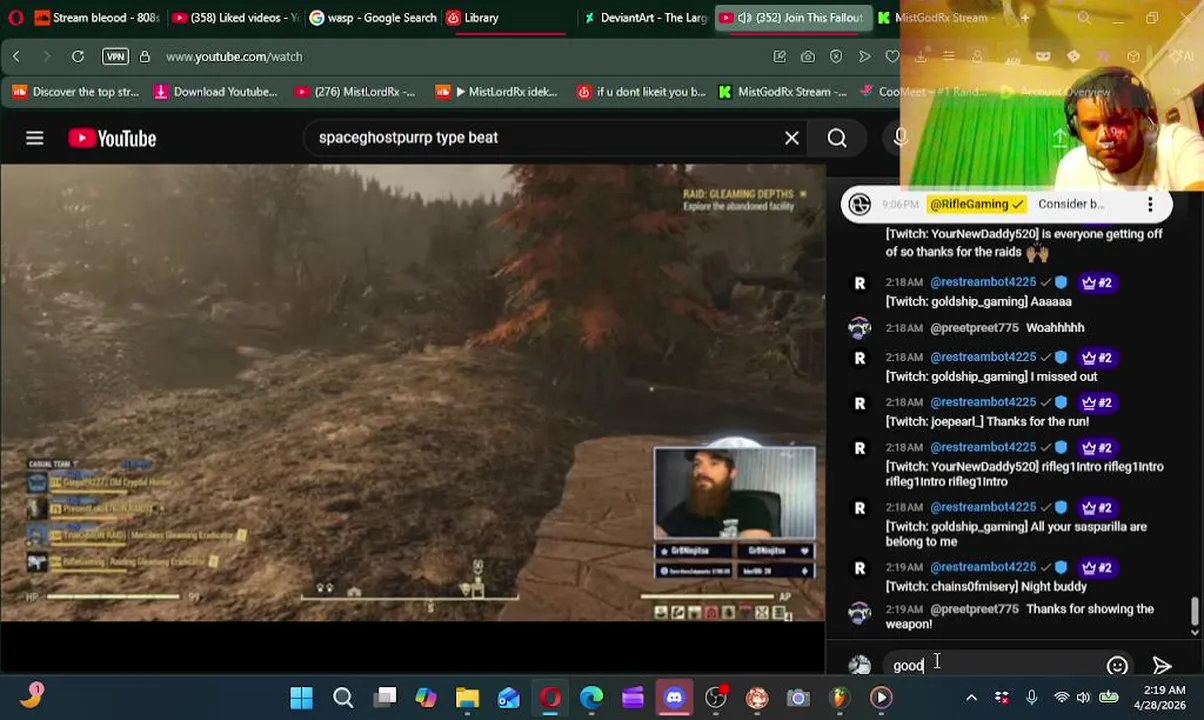Open Task View on the taskbar
1204x720 pixels.
(x=385, y=697)
